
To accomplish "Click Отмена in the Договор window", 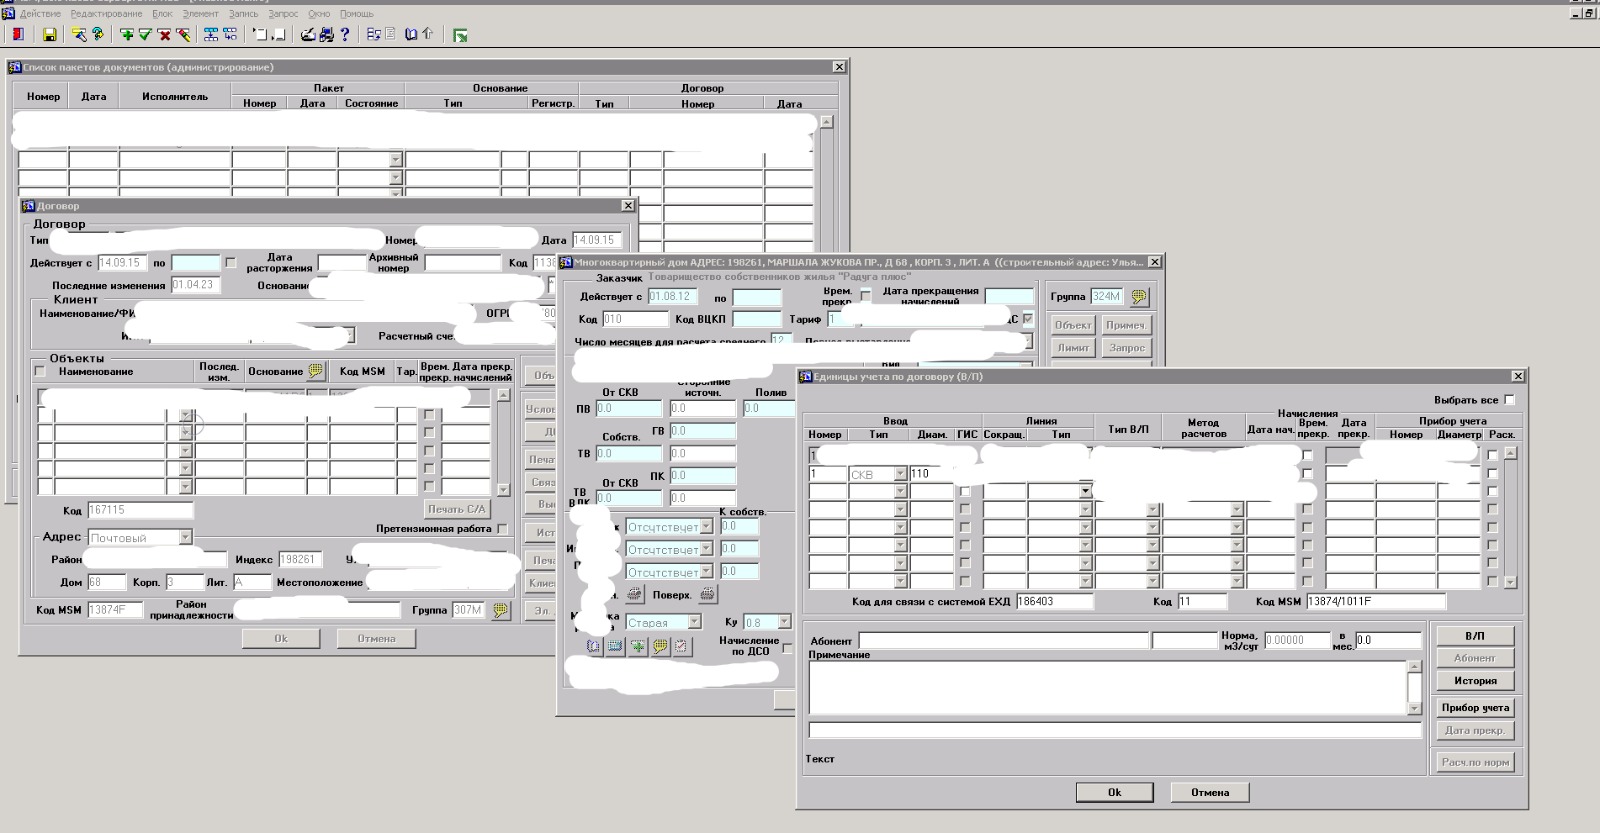I will 377,639.
